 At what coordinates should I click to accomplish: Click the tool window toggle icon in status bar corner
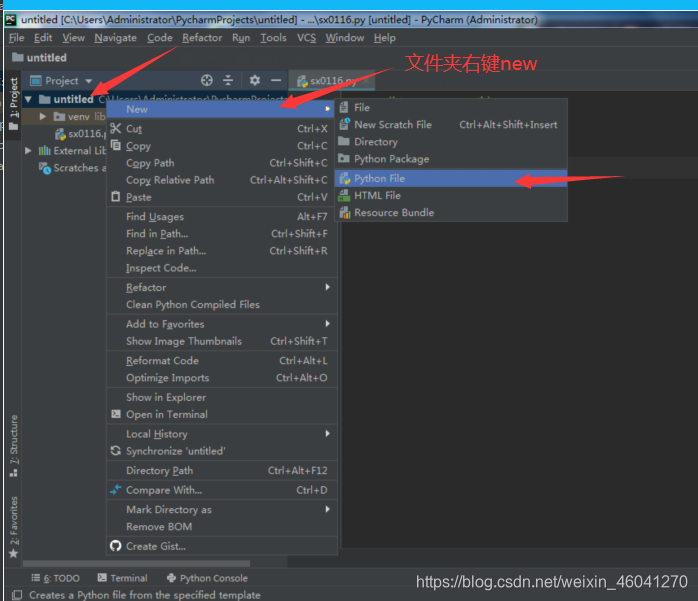click(16, 595)
